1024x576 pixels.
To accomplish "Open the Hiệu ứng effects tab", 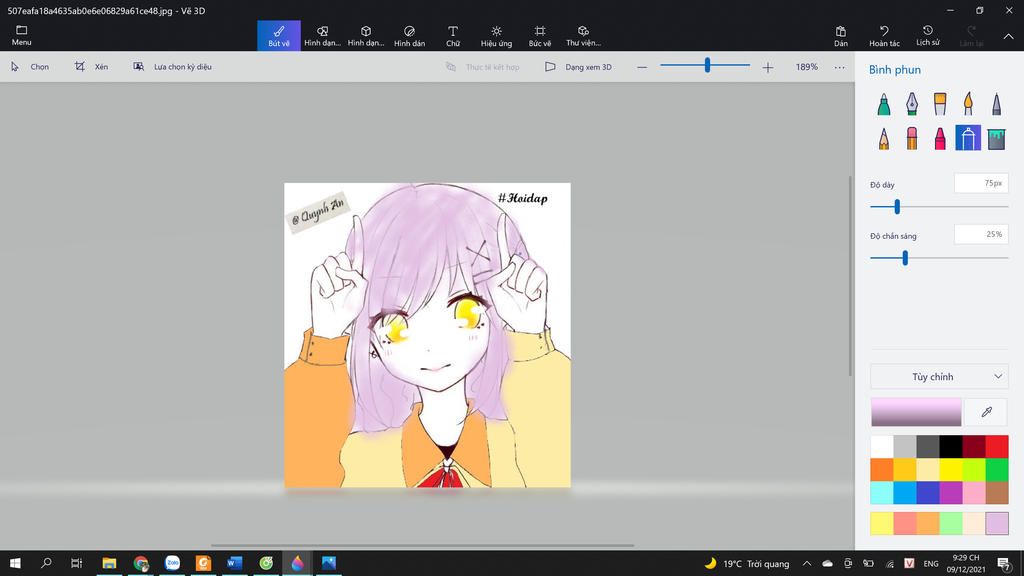I will (x=496, y=35).
